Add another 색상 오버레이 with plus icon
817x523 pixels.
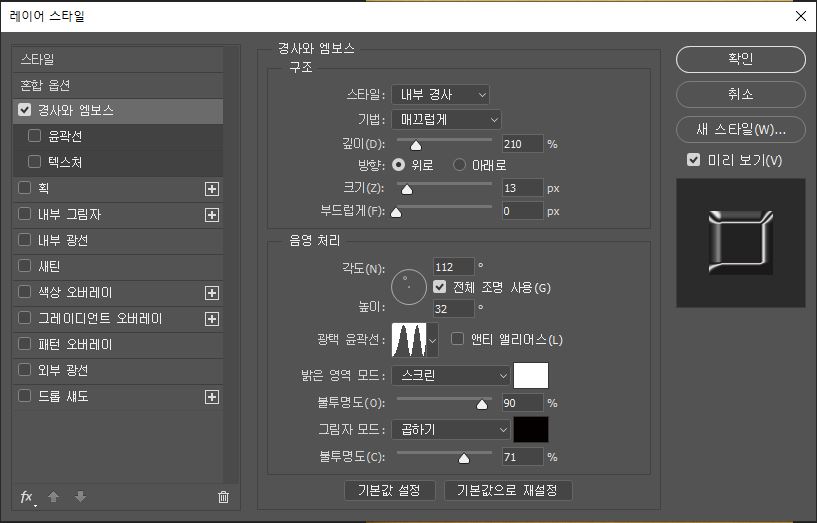(x=212, y=293)
